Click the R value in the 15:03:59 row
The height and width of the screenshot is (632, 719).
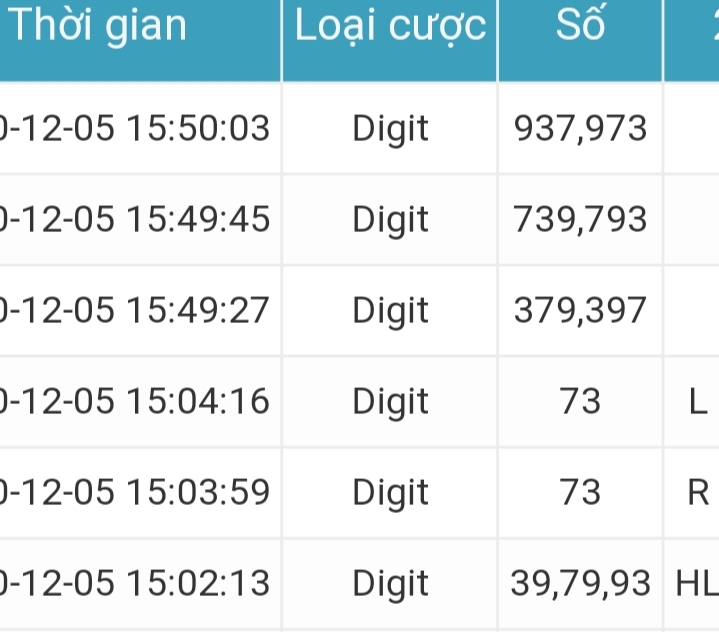click(698, 493)
